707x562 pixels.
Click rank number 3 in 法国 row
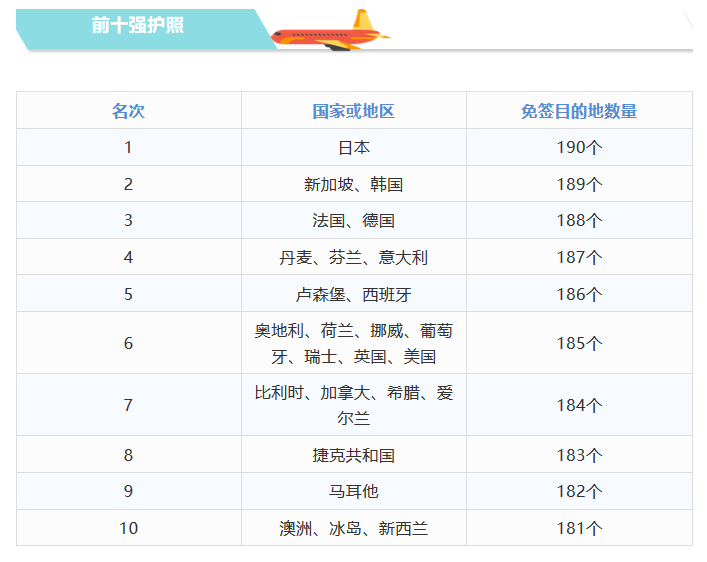point(129,221)
